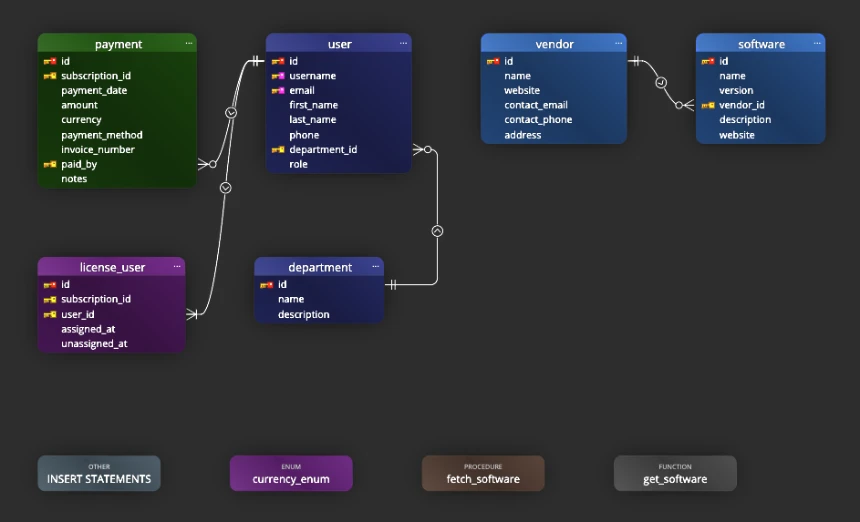The width and height of the screenshot is (860, 522).
Task: Select the software table header
Action: click(761, 43)
